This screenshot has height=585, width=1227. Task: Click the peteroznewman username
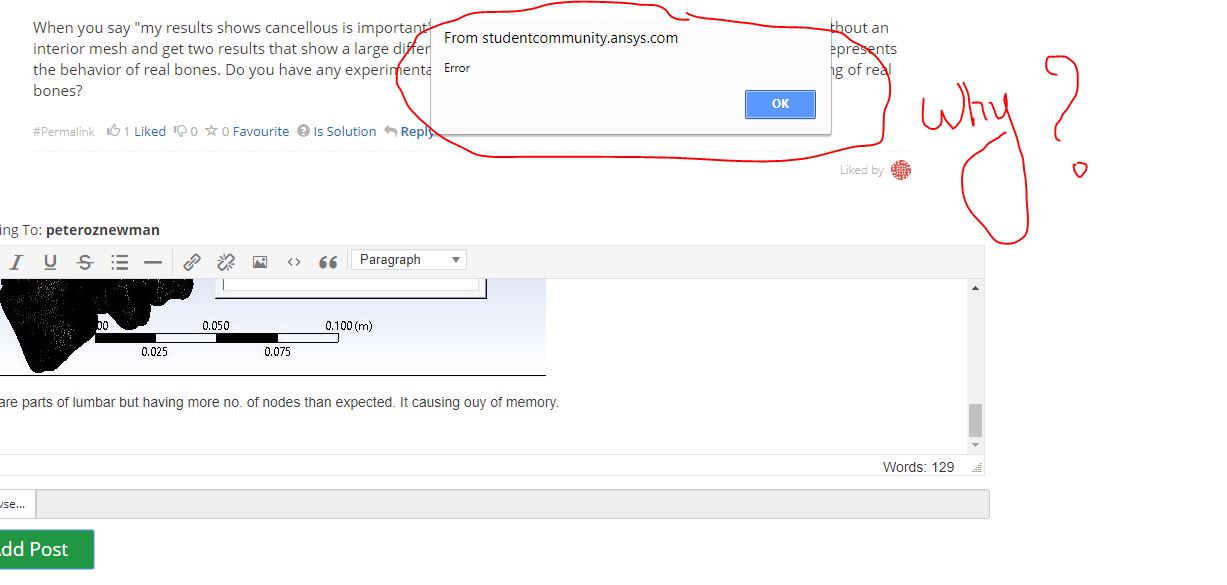[x=102, y=230]
